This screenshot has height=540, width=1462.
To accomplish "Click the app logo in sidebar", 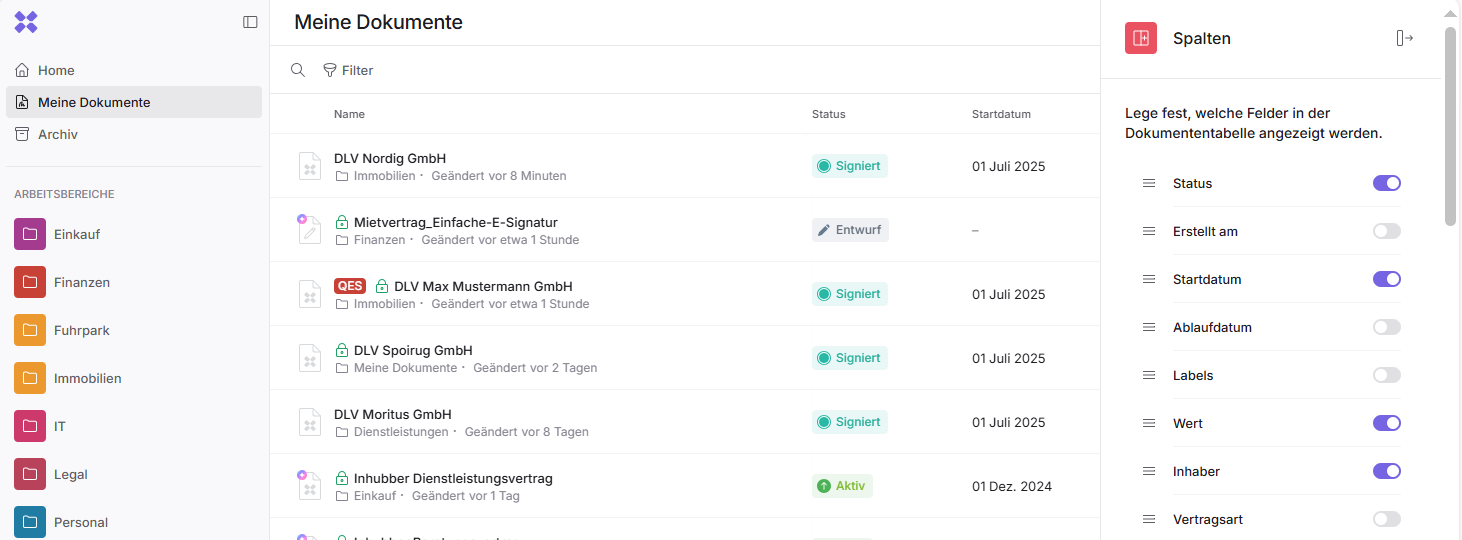I will click(26, 22).
